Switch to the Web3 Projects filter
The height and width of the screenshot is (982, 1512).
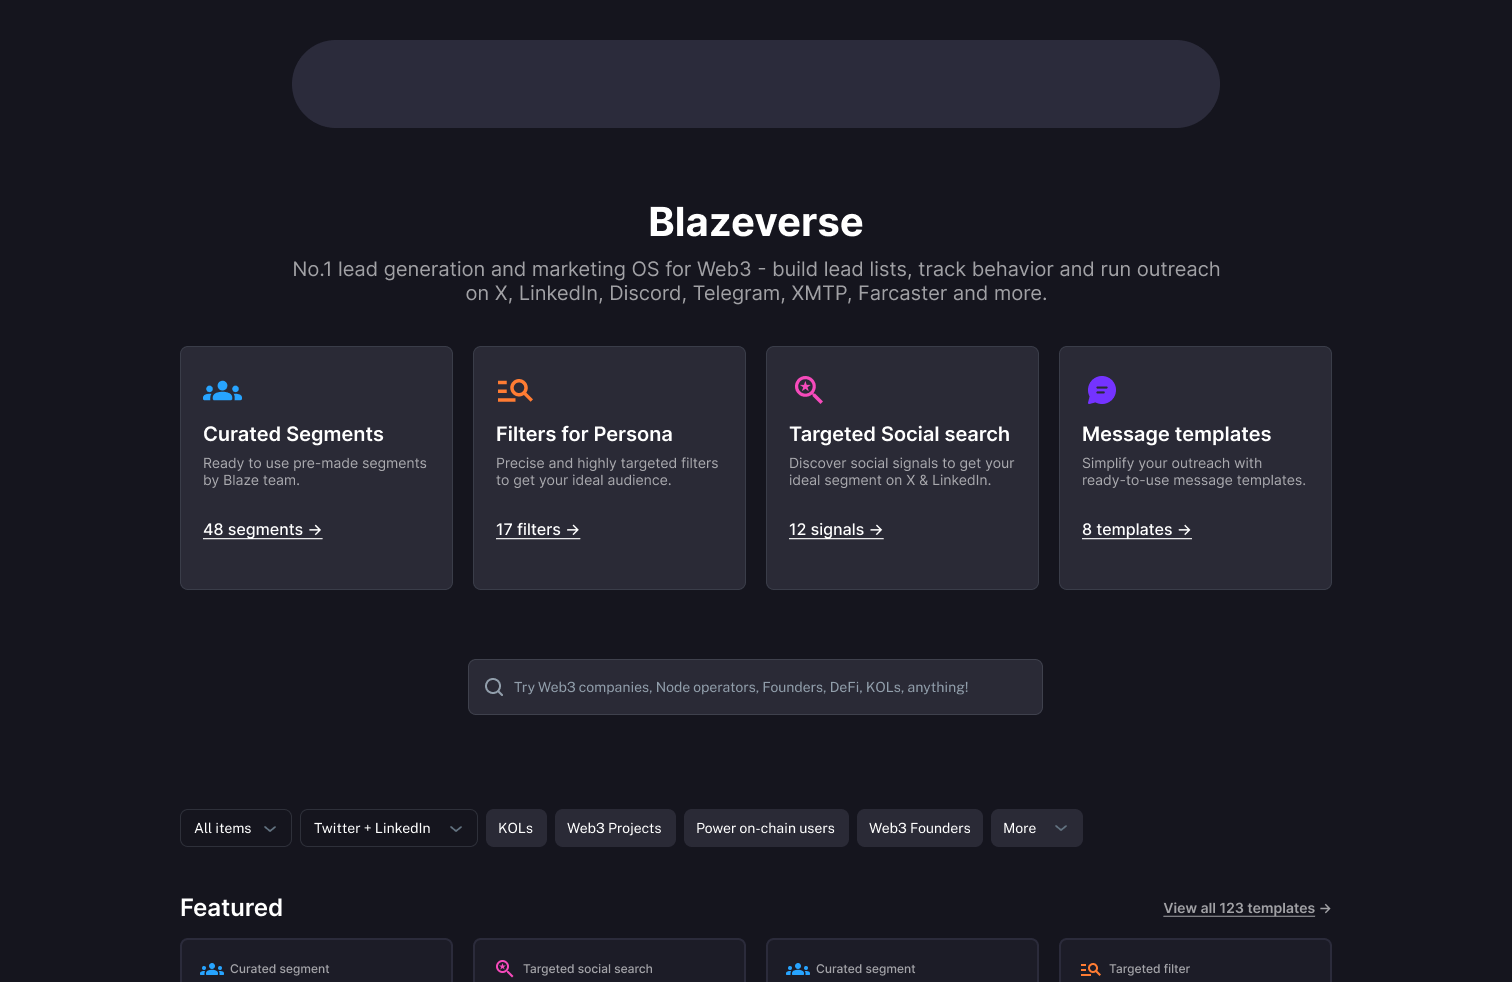(x=614, y=828)
